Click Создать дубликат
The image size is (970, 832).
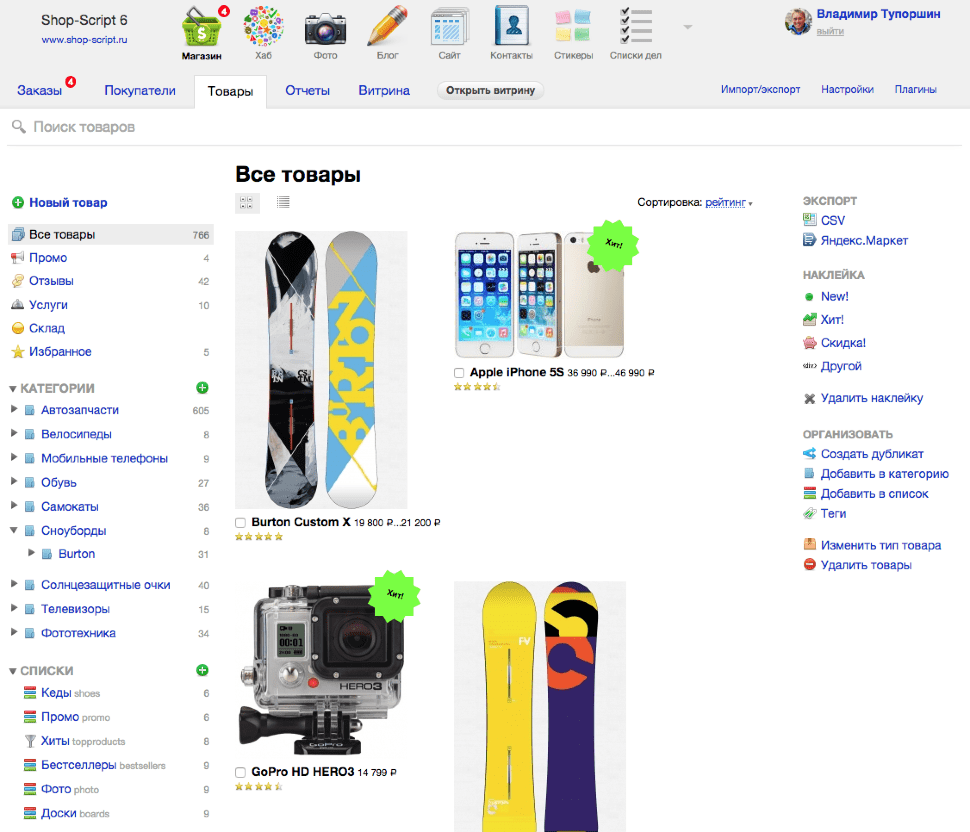[x=872, y=453]
